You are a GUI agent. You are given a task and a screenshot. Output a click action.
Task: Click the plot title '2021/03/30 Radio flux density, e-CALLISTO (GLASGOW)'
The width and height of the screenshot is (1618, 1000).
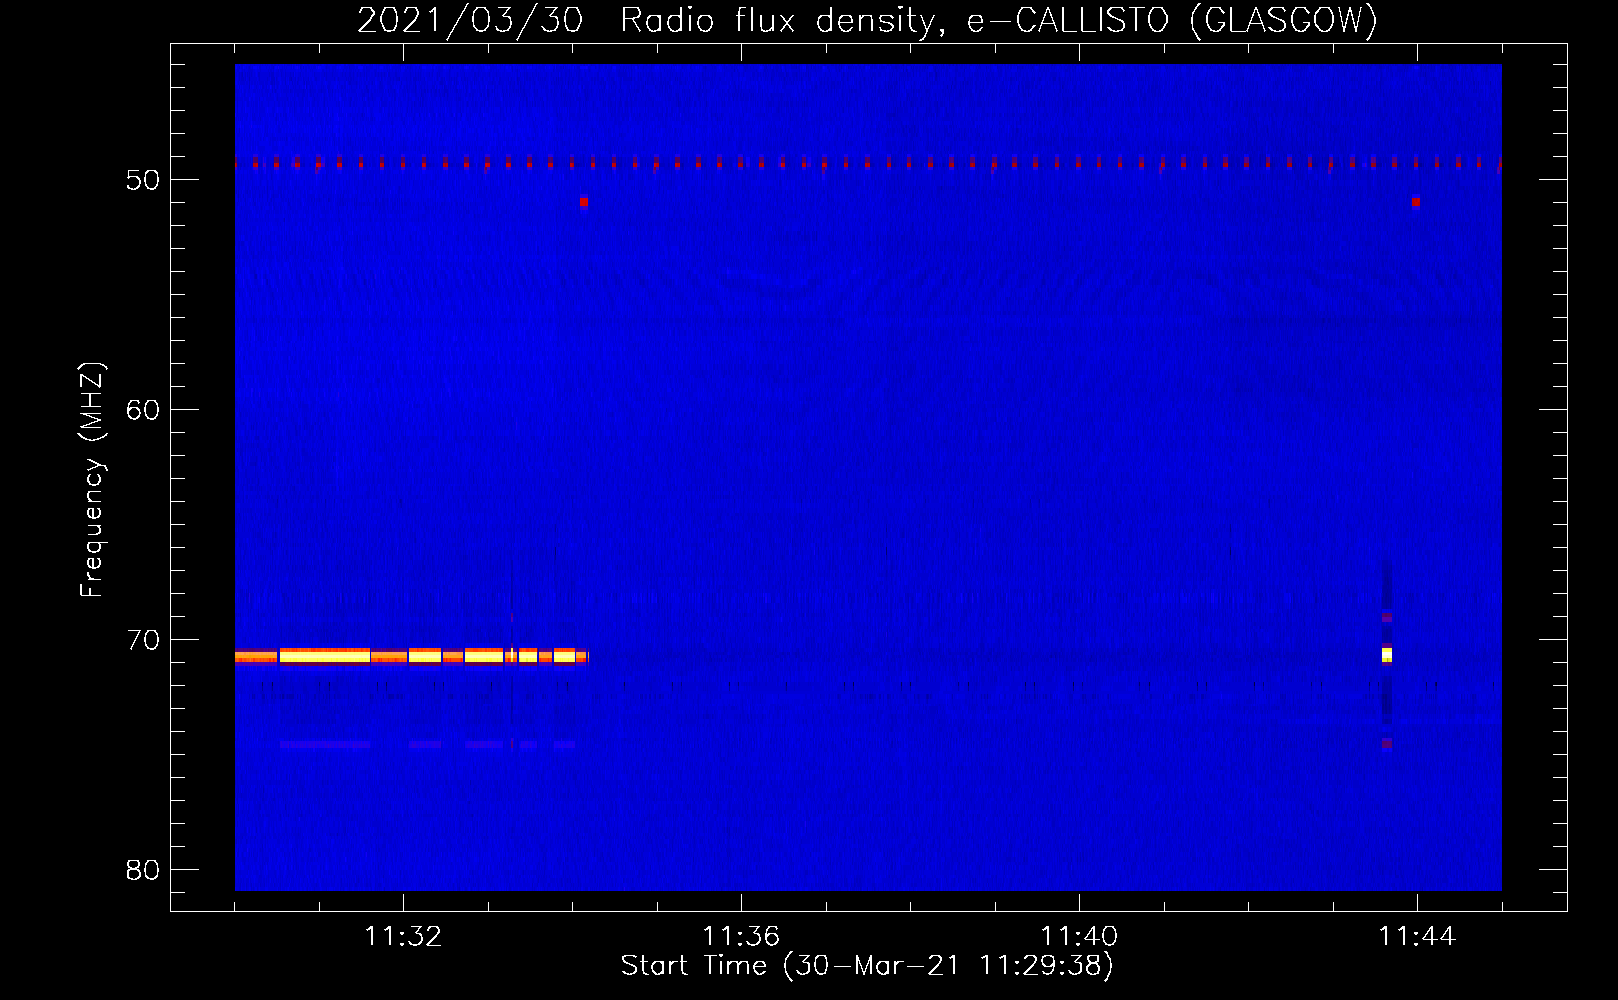867,20
